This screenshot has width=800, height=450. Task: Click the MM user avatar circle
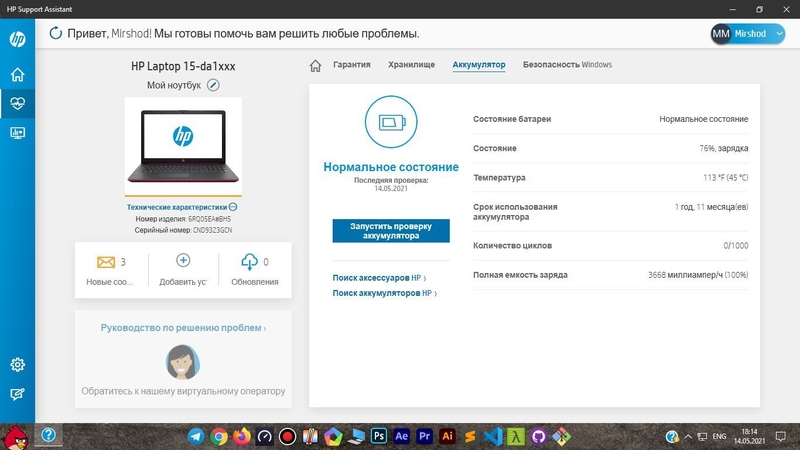(721, 34)
